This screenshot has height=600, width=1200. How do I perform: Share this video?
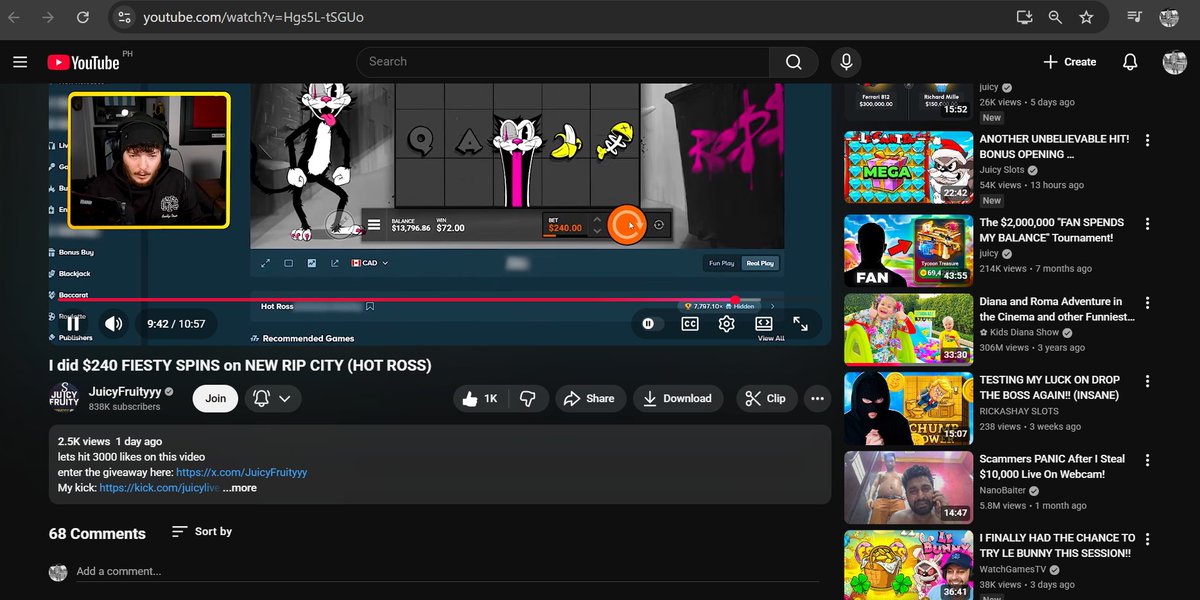tap(590, 398)
